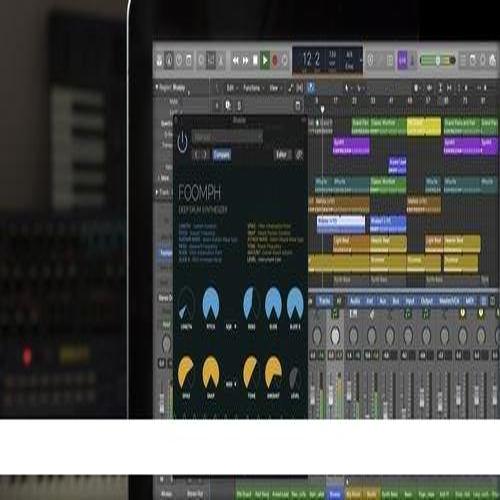Click the orange SNAP knob
This screenshot has height=500, width=500.
[211, 373]
